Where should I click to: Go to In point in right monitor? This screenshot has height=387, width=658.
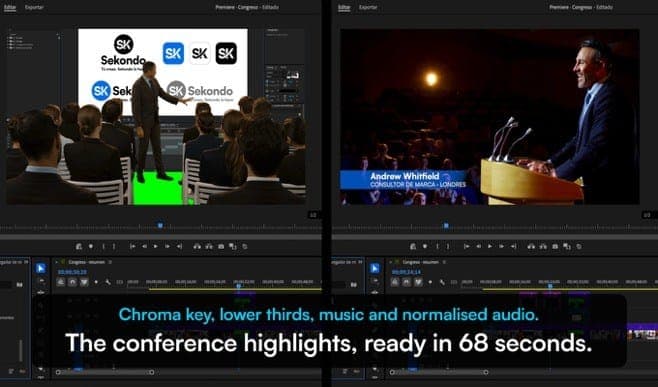click(x=467, y=246)
